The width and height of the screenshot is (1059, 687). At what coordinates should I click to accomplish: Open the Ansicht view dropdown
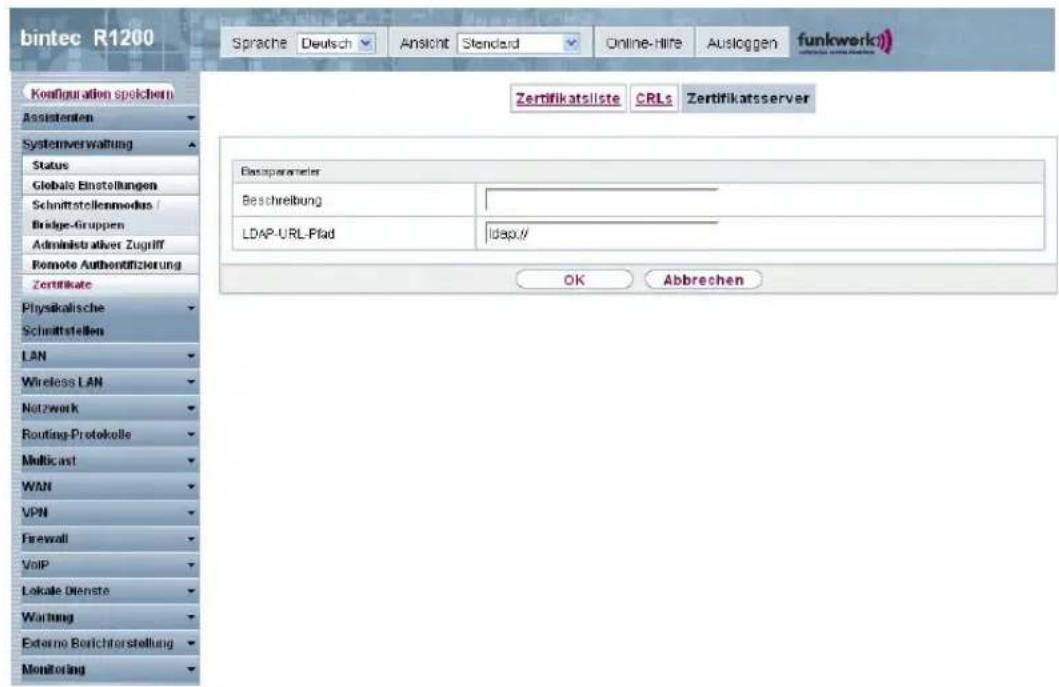519,43
